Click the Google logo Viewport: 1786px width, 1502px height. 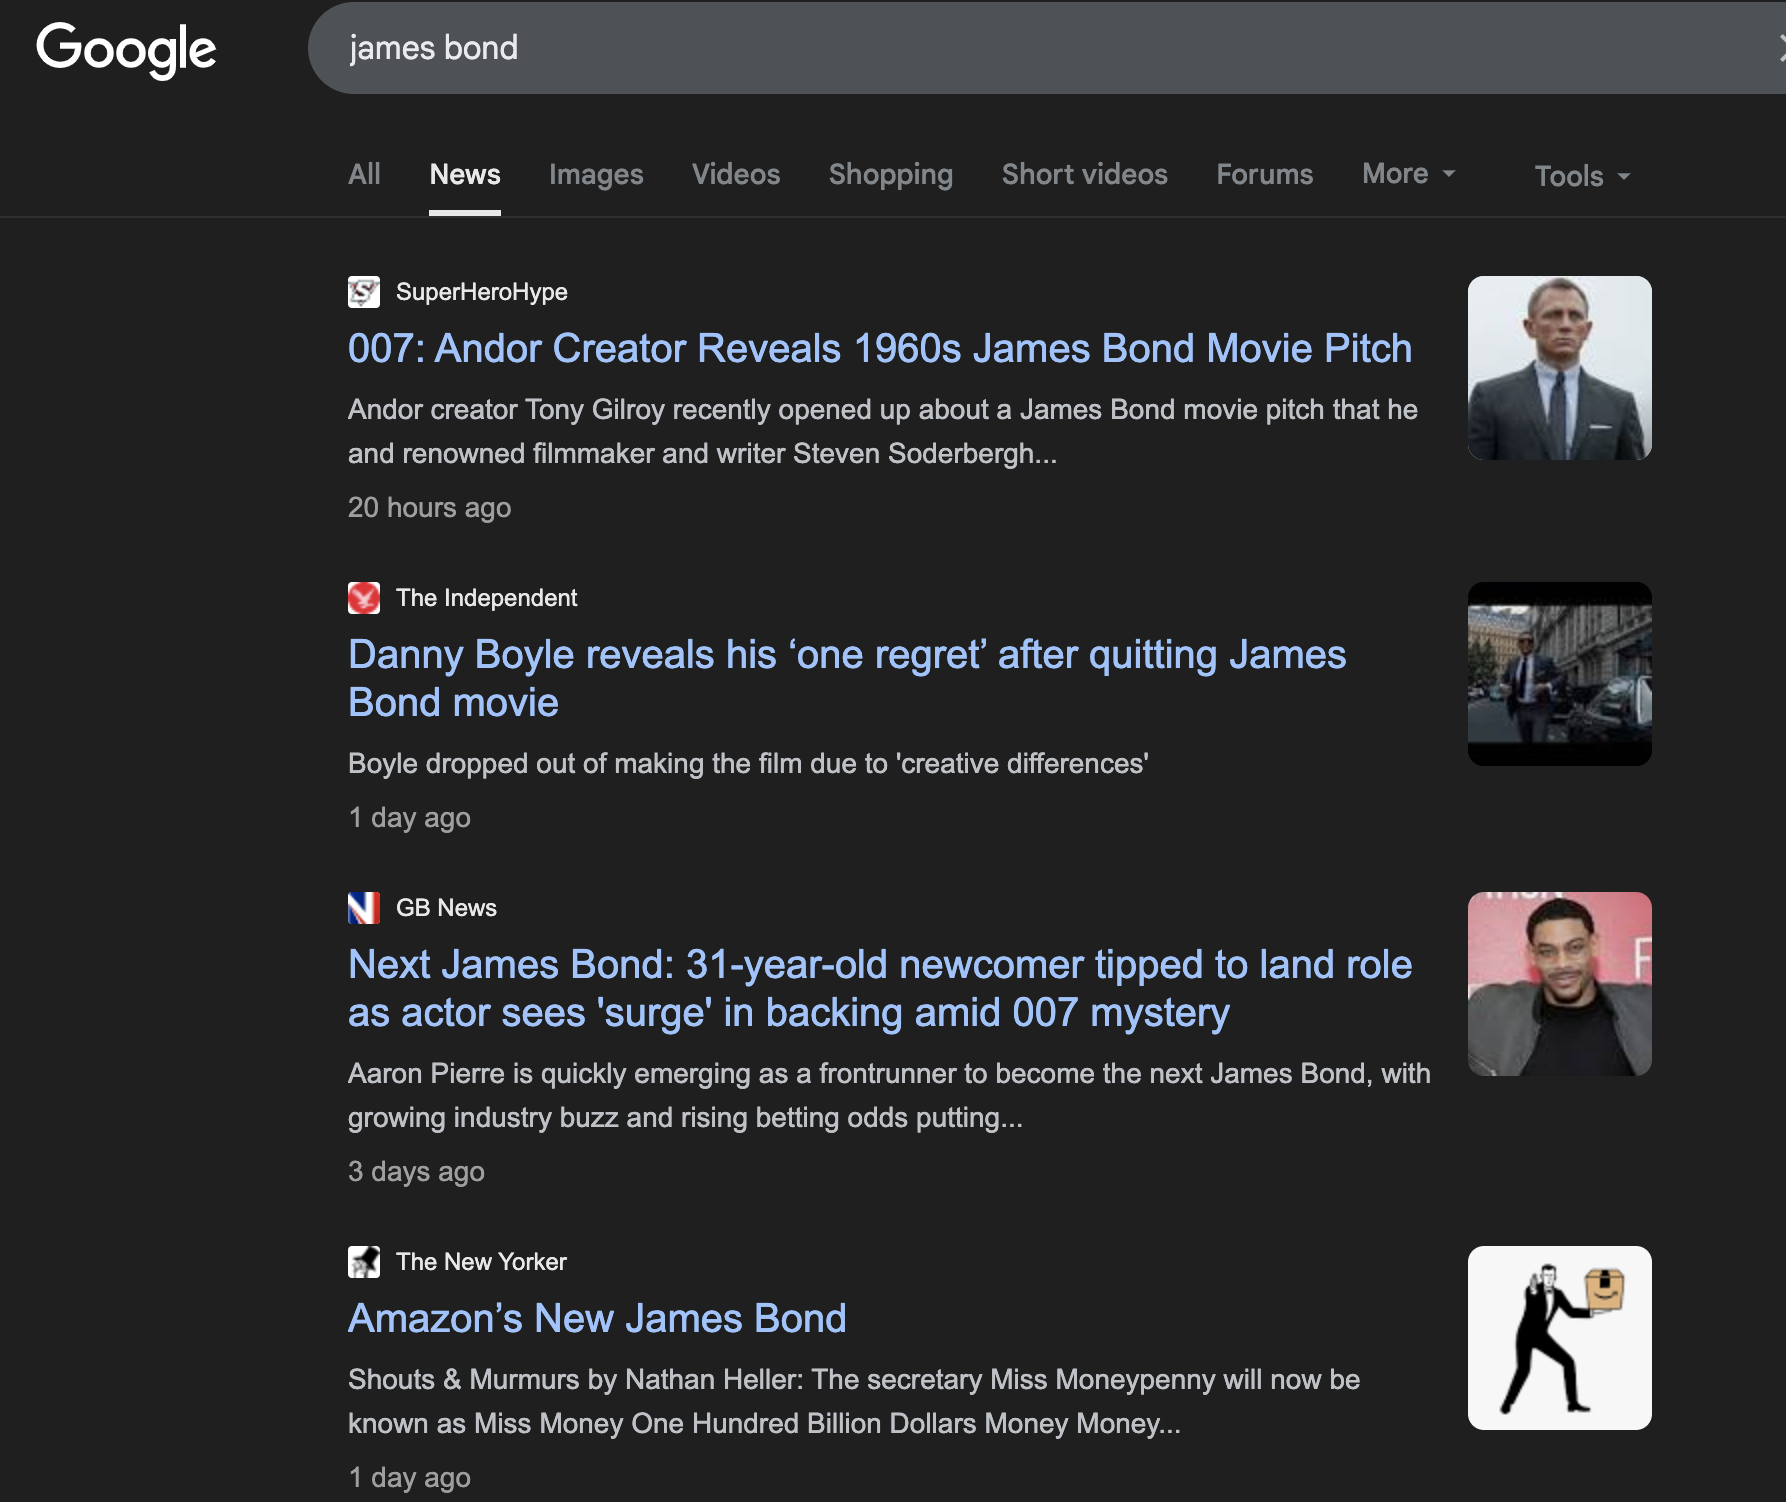pos(126,49)
